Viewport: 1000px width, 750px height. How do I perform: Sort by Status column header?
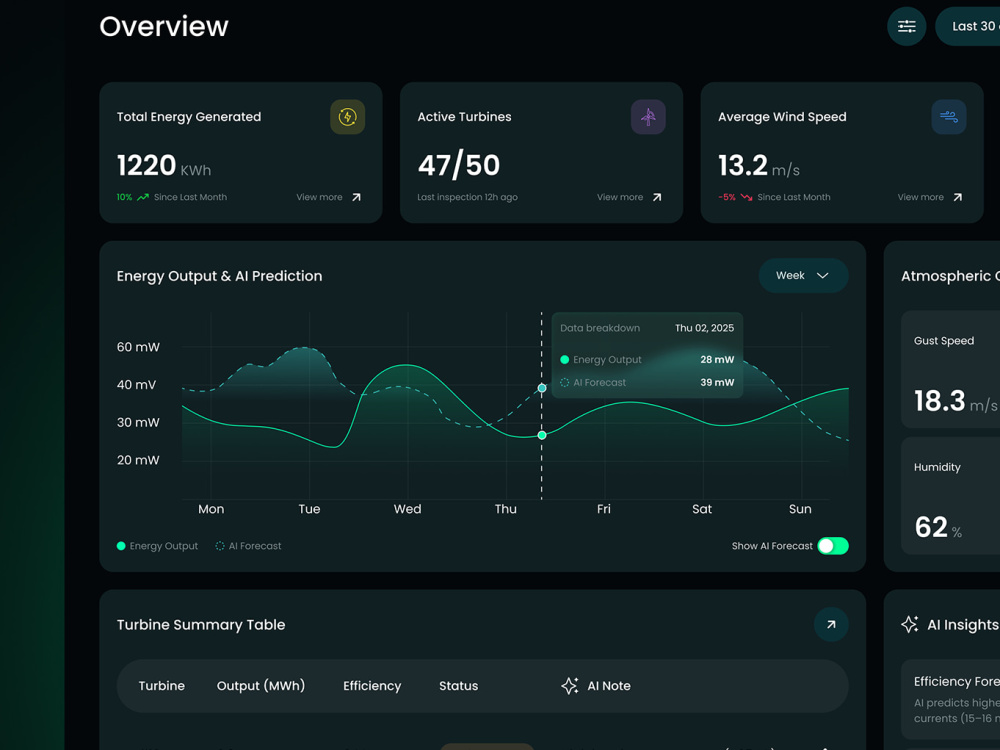click(x=458, y=686)
